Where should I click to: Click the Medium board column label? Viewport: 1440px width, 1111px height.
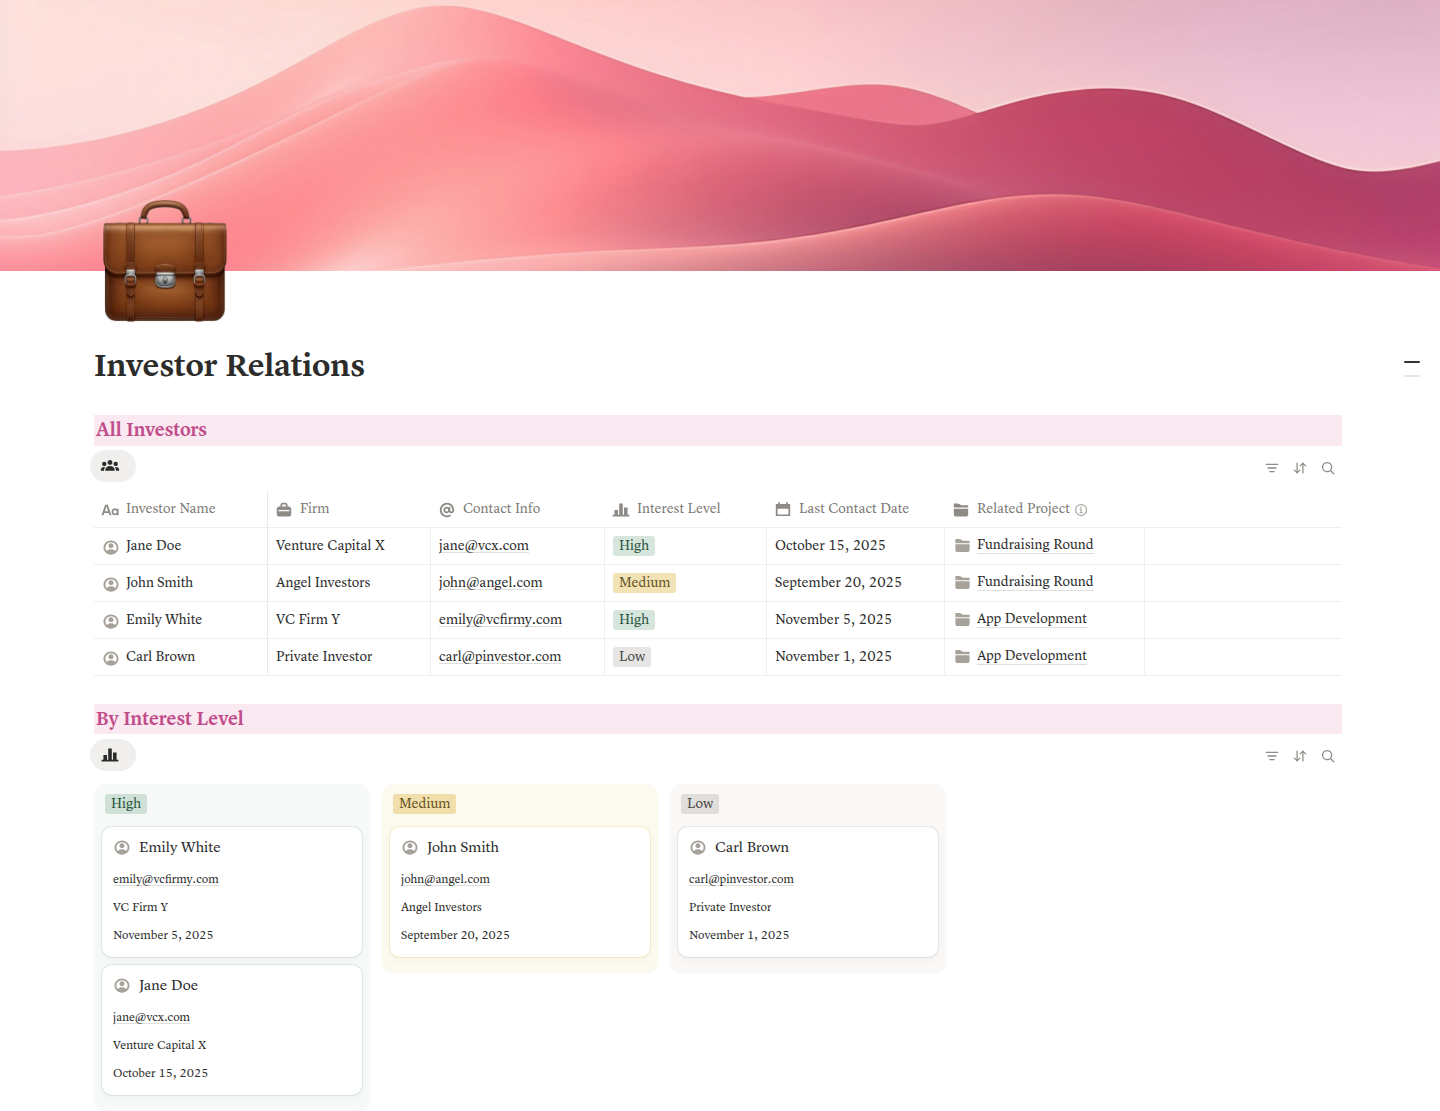[425, 804]
